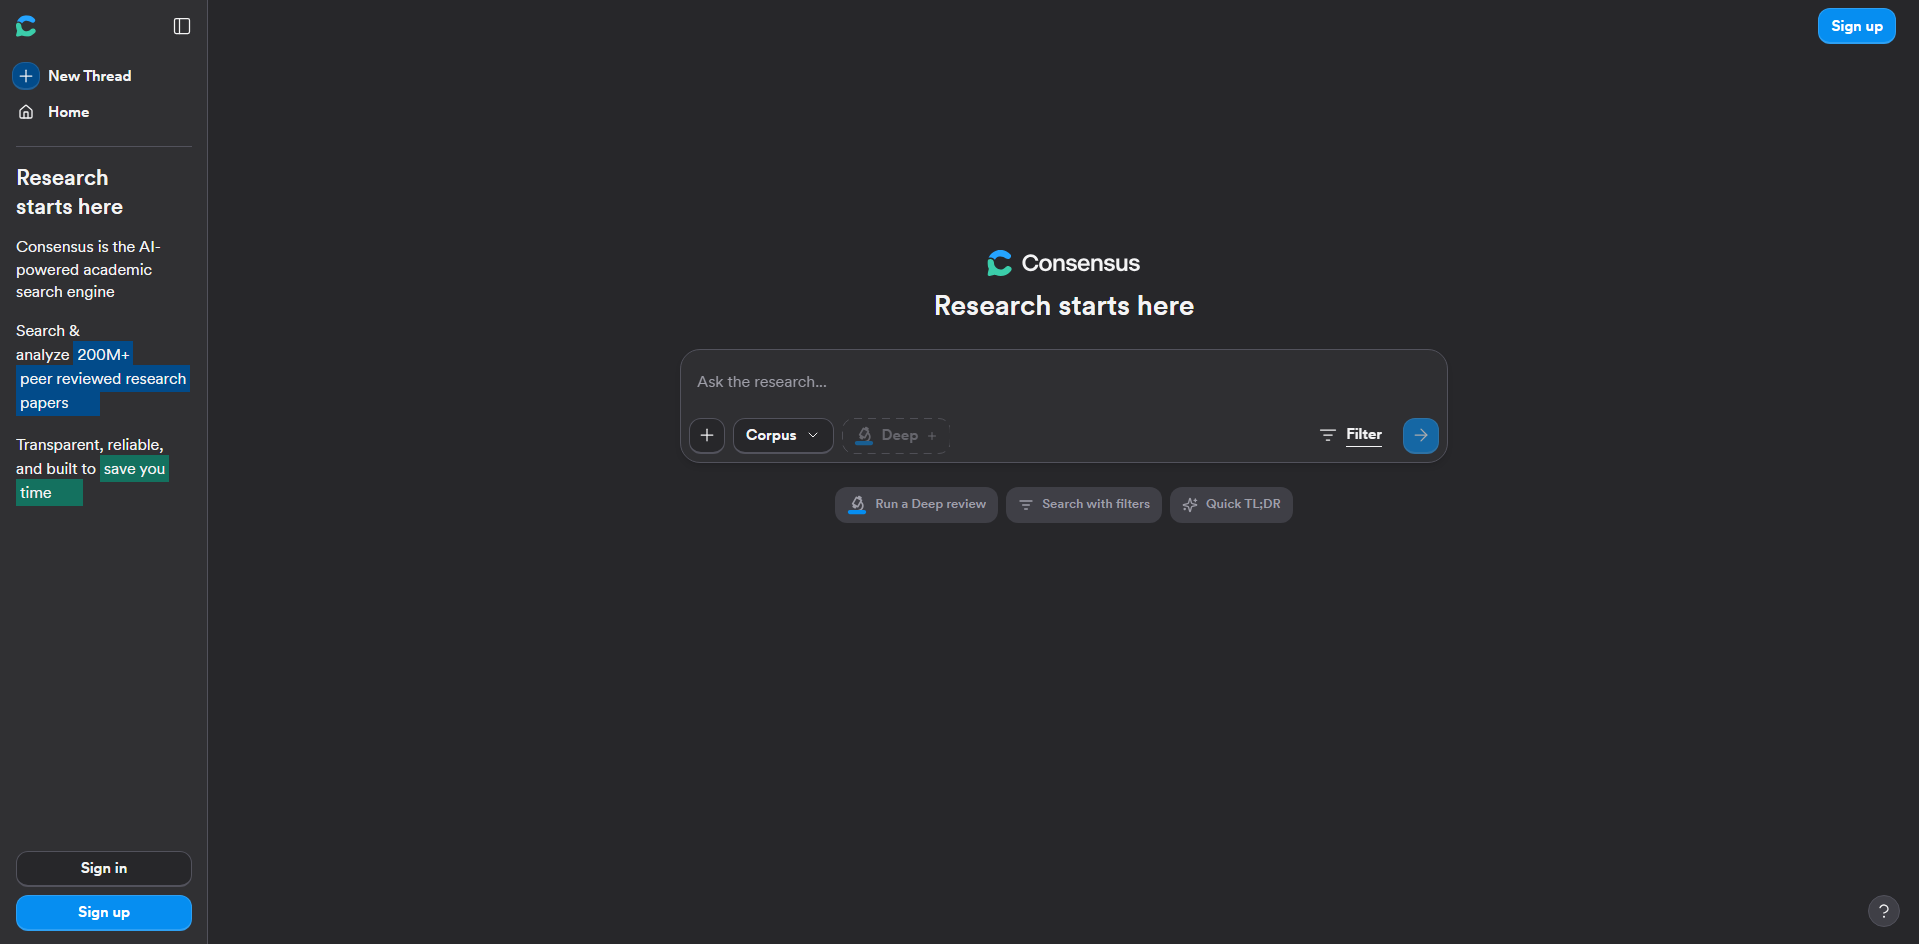The image size is (1919, 944).
Task: Open the help question mark button
Action: coord(1884,911)
